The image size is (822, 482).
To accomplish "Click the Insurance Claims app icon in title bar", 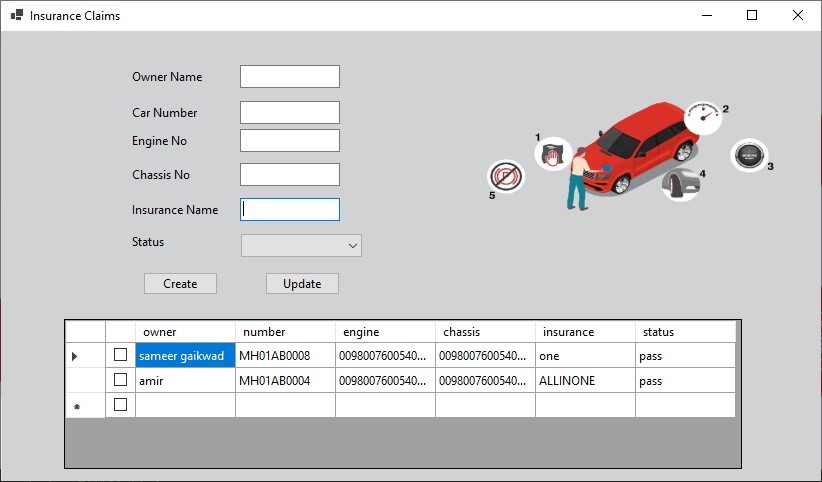I will (x=15, y=16).
